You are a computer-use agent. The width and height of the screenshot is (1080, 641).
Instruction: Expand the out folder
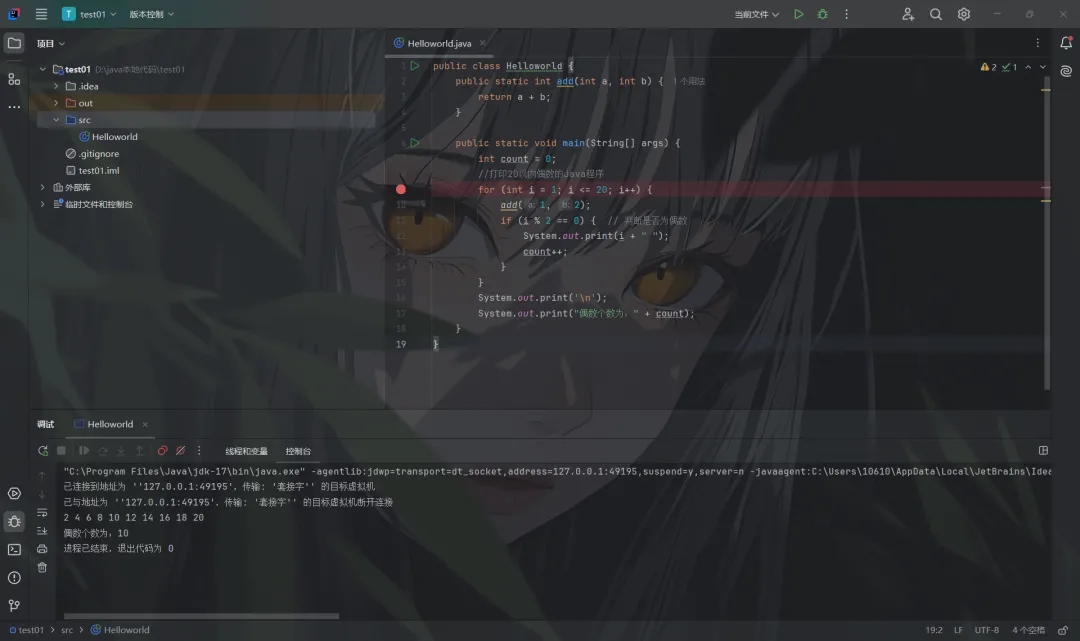tap(56, 103)
